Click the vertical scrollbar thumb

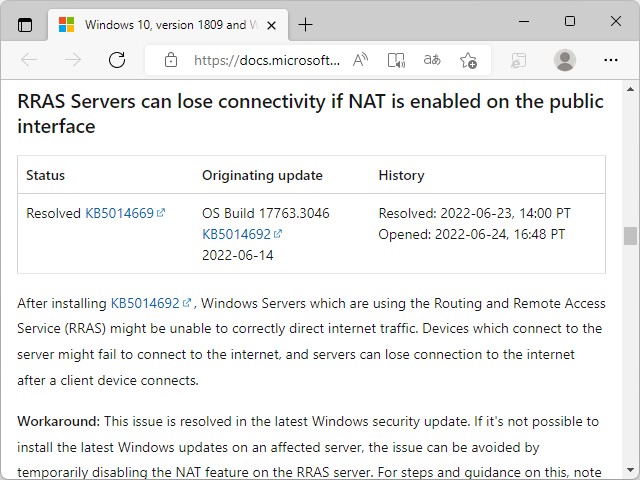coord(630,236)
